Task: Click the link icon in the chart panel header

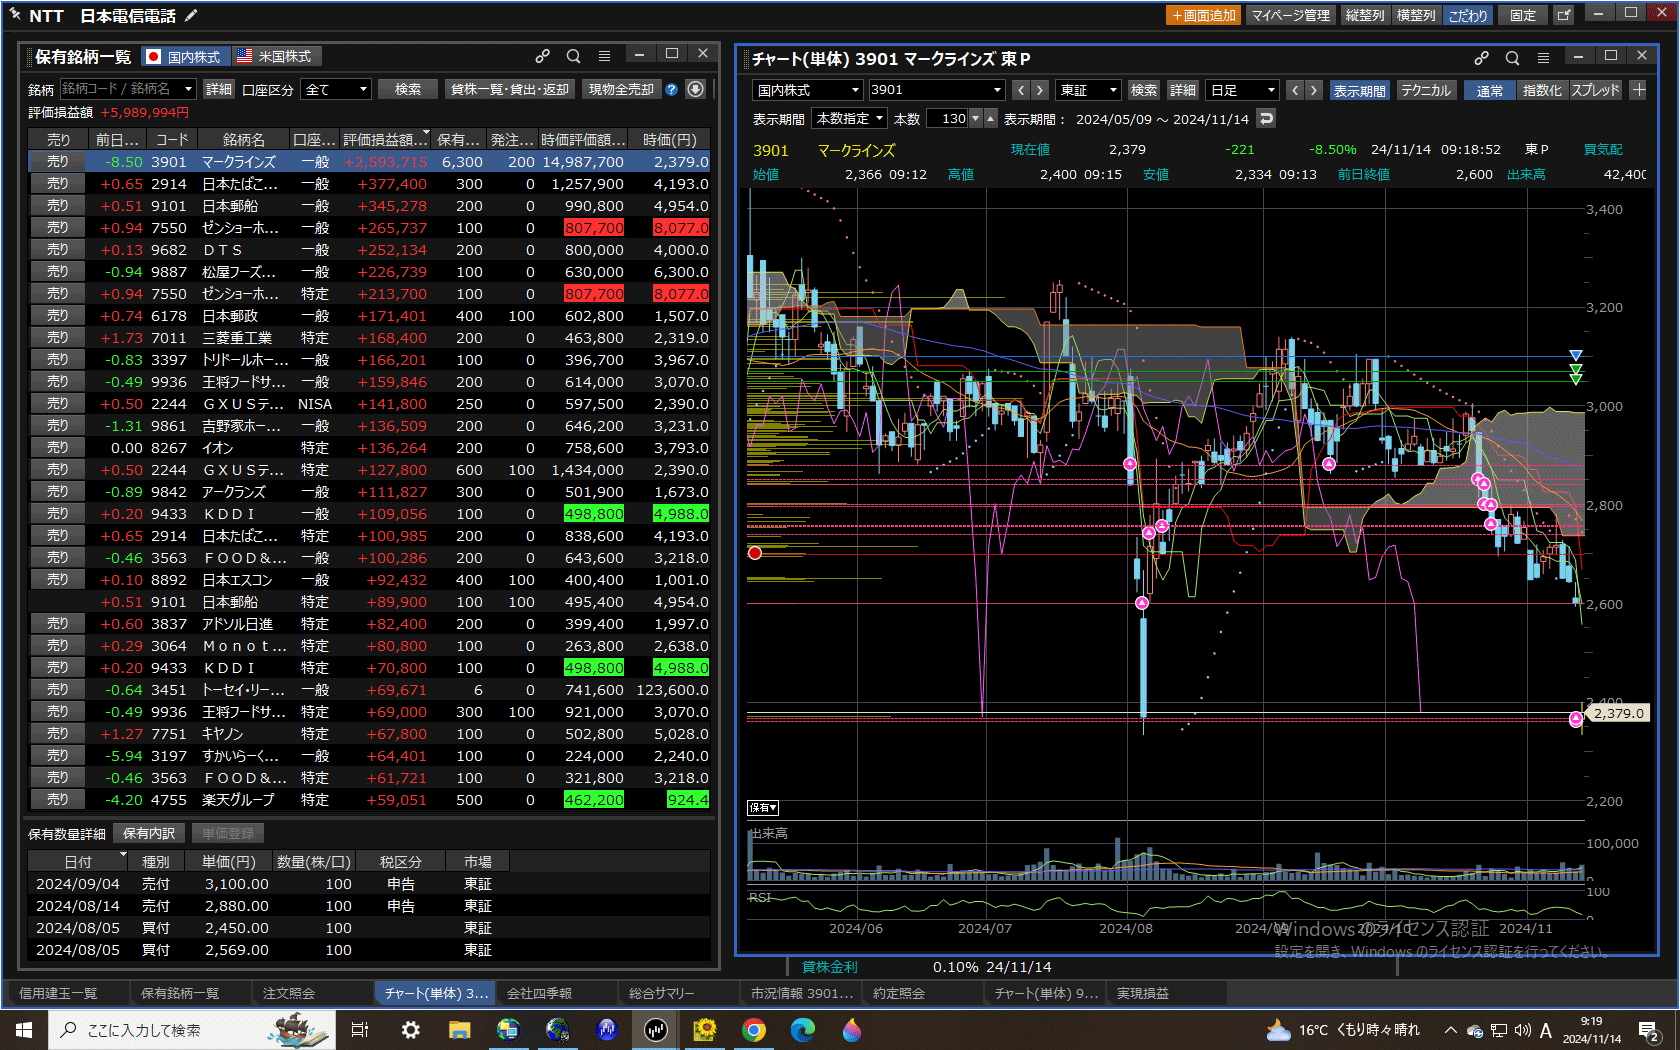Action: pos(1481,58)
